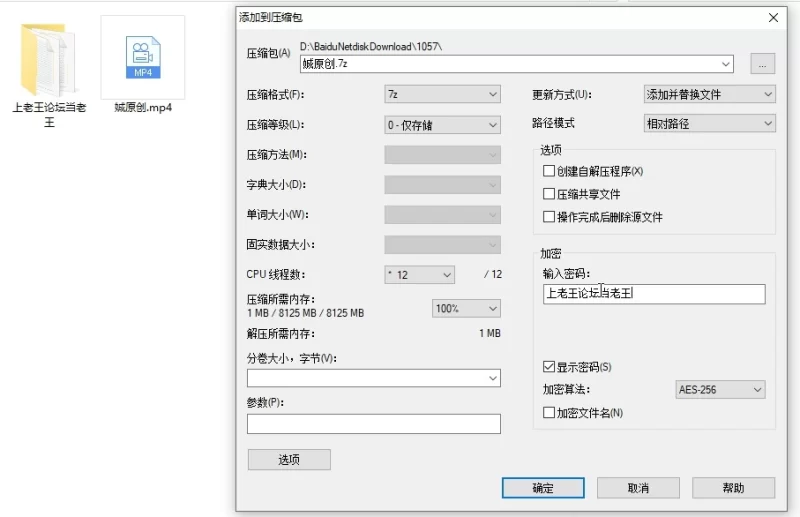Click the 娀原创.mp4 file name label
The image size is (800, 517).
click(x=143, y=108)
